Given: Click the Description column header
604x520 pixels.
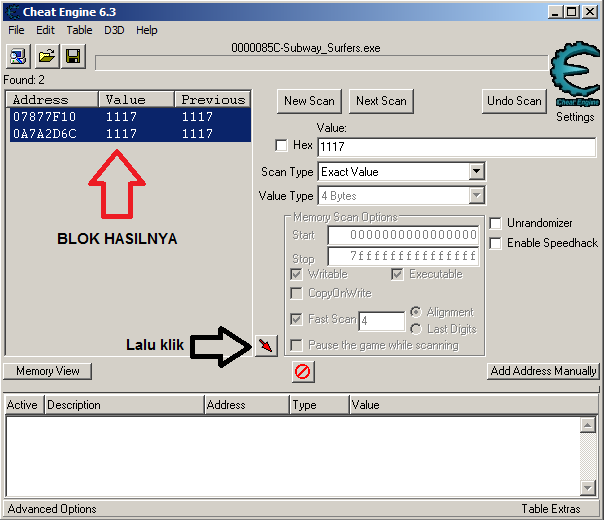Looking at the screenshot, I should pos(124,405).
